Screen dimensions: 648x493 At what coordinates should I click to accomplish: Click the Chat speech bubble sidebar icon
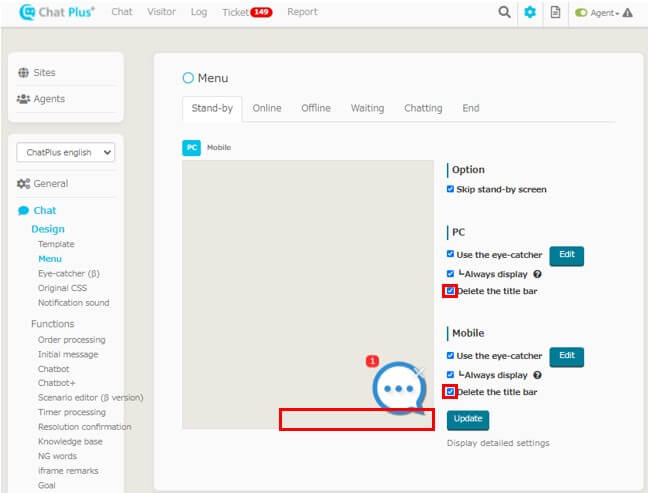(24, 211)
